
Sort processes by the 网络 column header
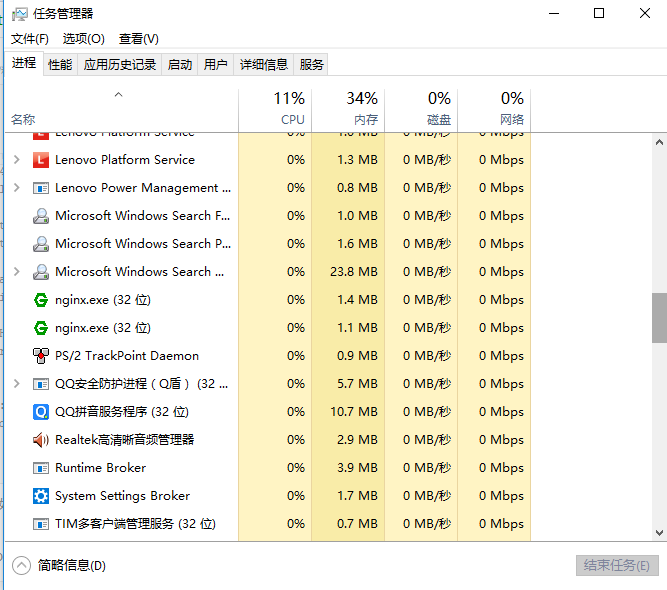pyautogui.click(x=494, y=110)
